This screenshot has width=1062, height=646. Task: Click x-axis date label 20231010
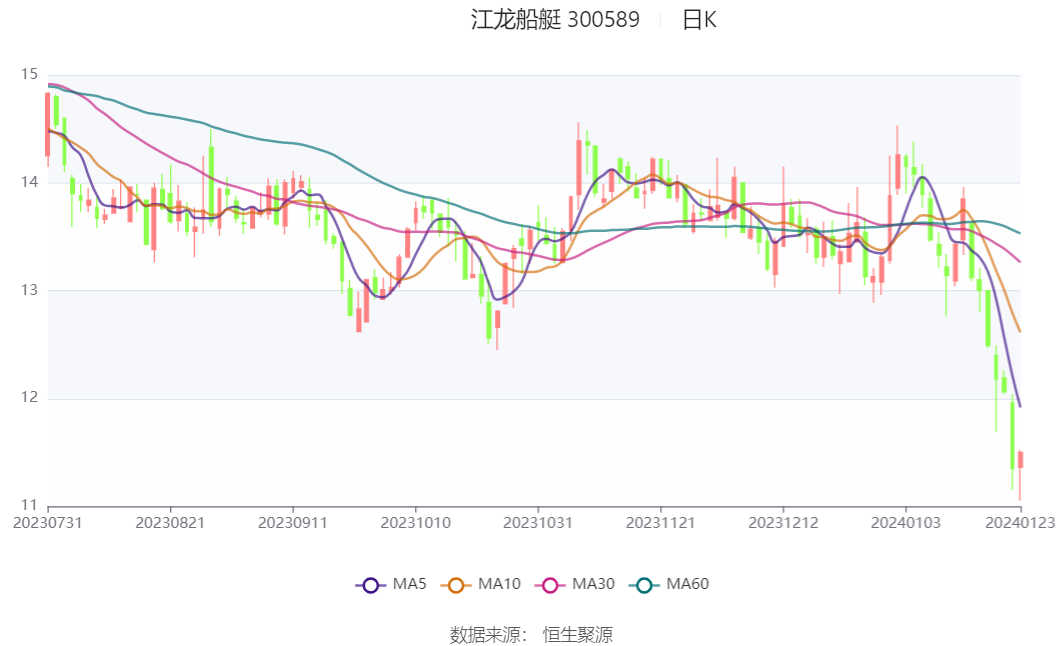415,523
